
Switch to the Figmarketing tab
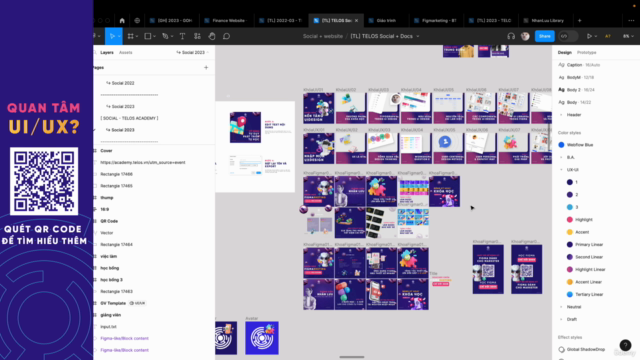coord(435,20)
